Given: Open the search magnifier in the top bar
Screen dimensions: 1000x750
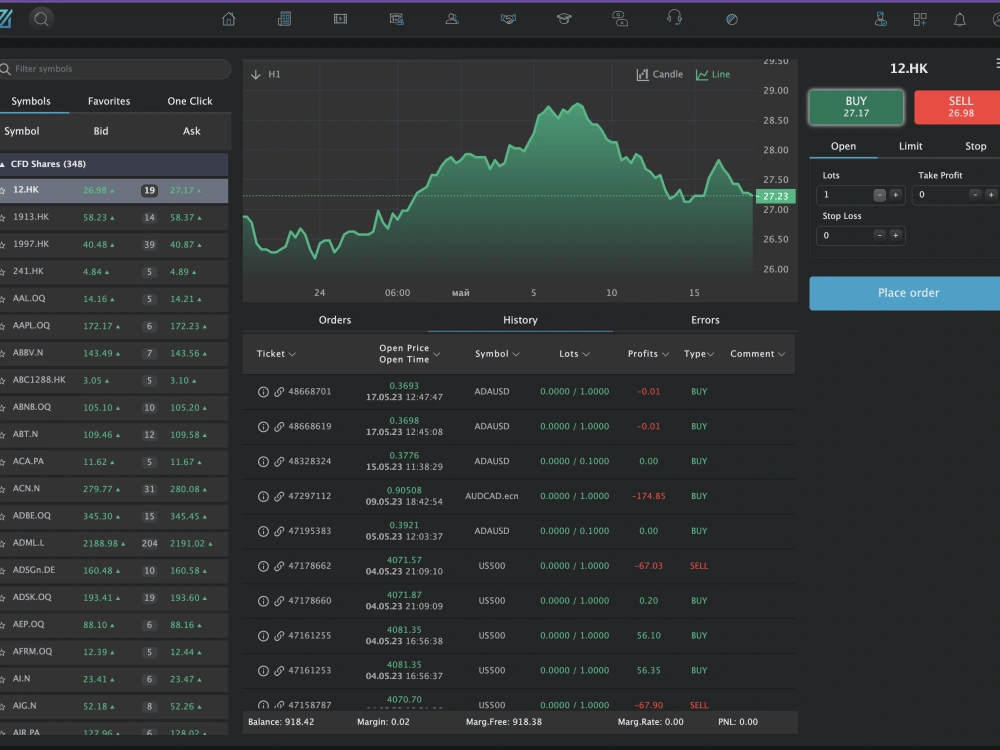Looking at the screenshot, I should coord(41,19).
